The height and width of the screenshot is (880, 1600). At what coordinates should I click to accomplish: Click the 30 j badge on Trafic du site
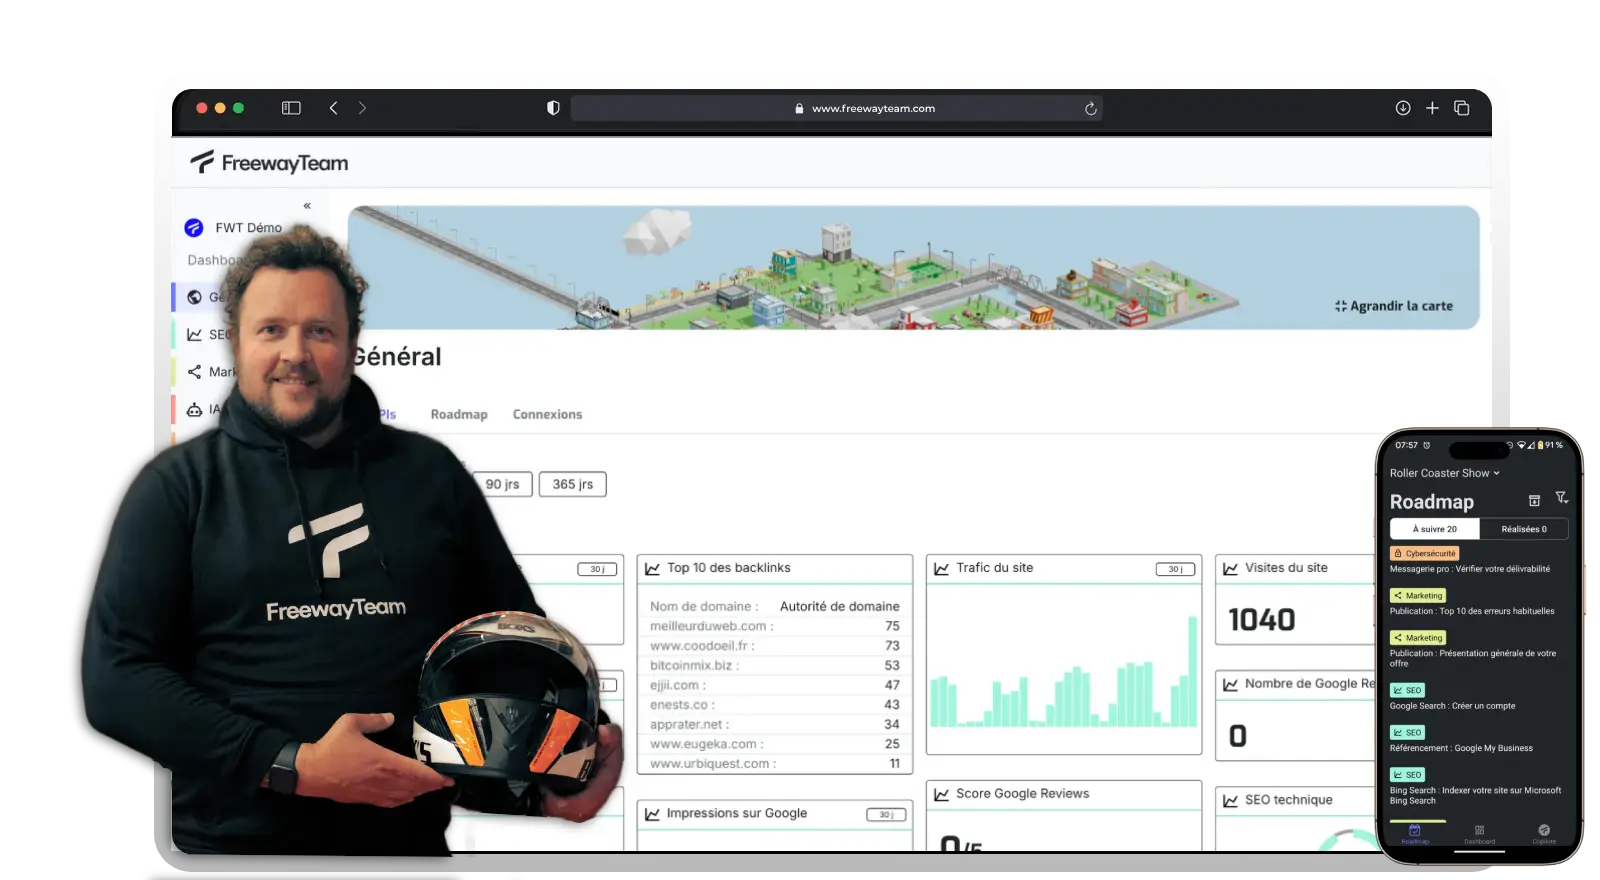(1175, 569)
